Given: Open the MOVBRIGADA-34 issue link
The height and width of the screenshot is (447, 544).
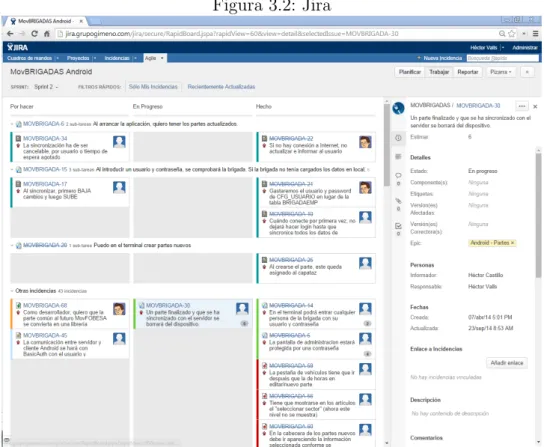Looking at the screenshot, I should tap(45, 138).
